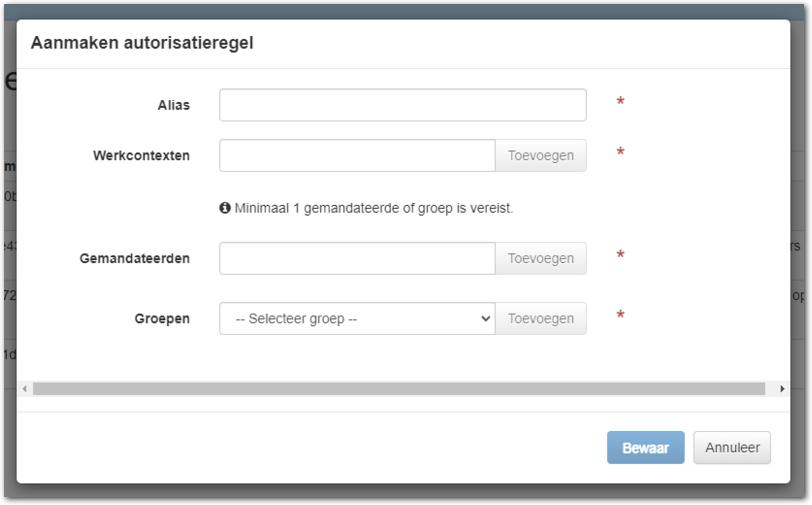Click the Groepen label text
The image size is (812, 505).
tap(162, 318)
